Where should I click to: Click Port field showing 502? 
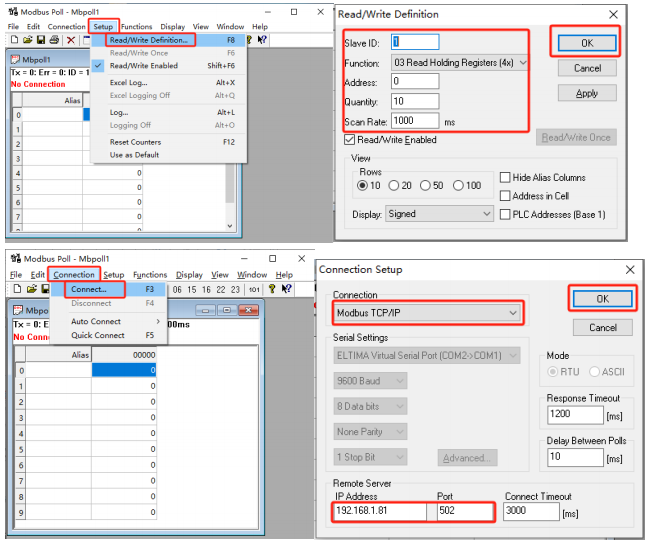coord(465,511)
